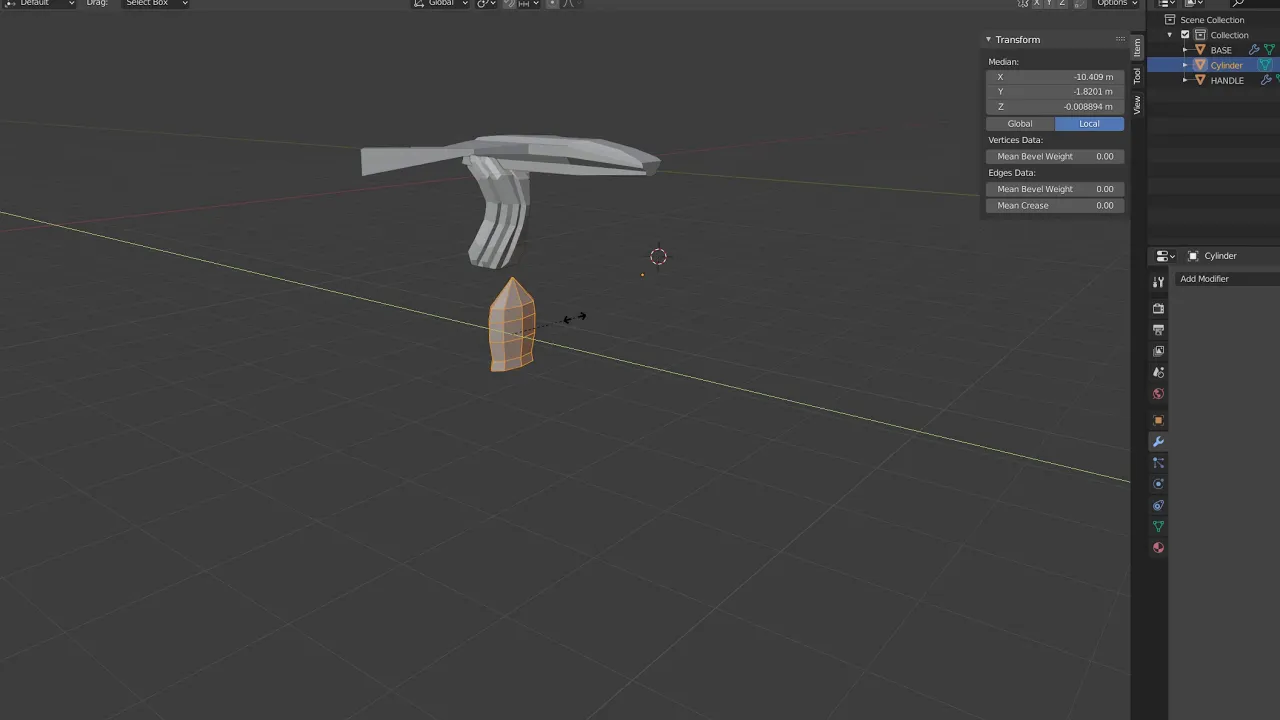Click the modifier wrench icon on BASE row

(x=1254, y=50)
